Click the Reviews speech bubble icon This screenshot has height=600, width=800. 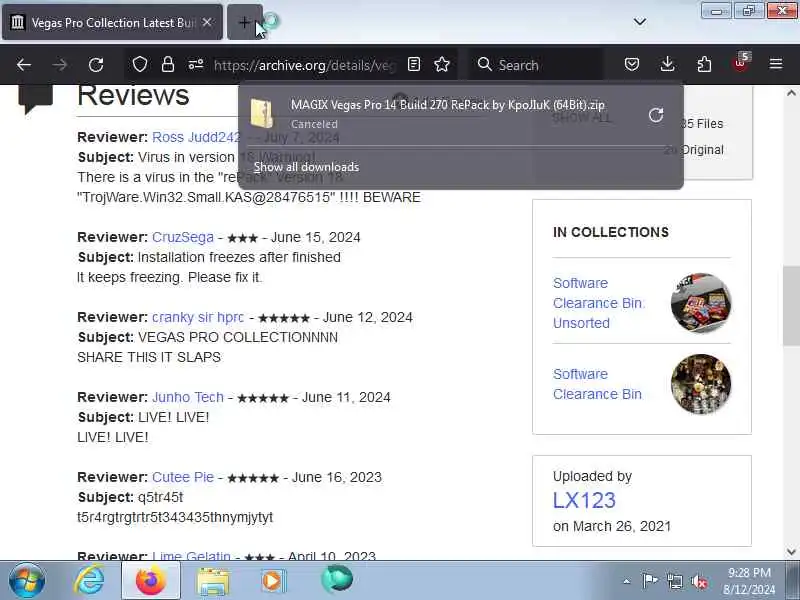tap(36, 98)
